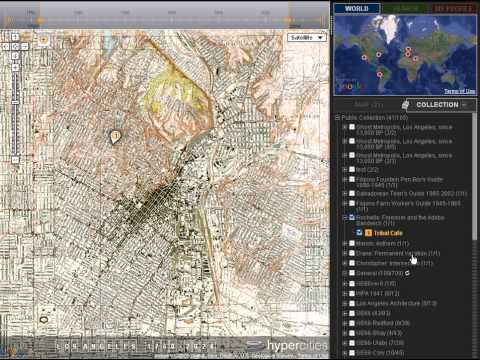
Task: Tick the Tribal Cafe checkbox
Action: pyautogui.click(x=359, y=232)
